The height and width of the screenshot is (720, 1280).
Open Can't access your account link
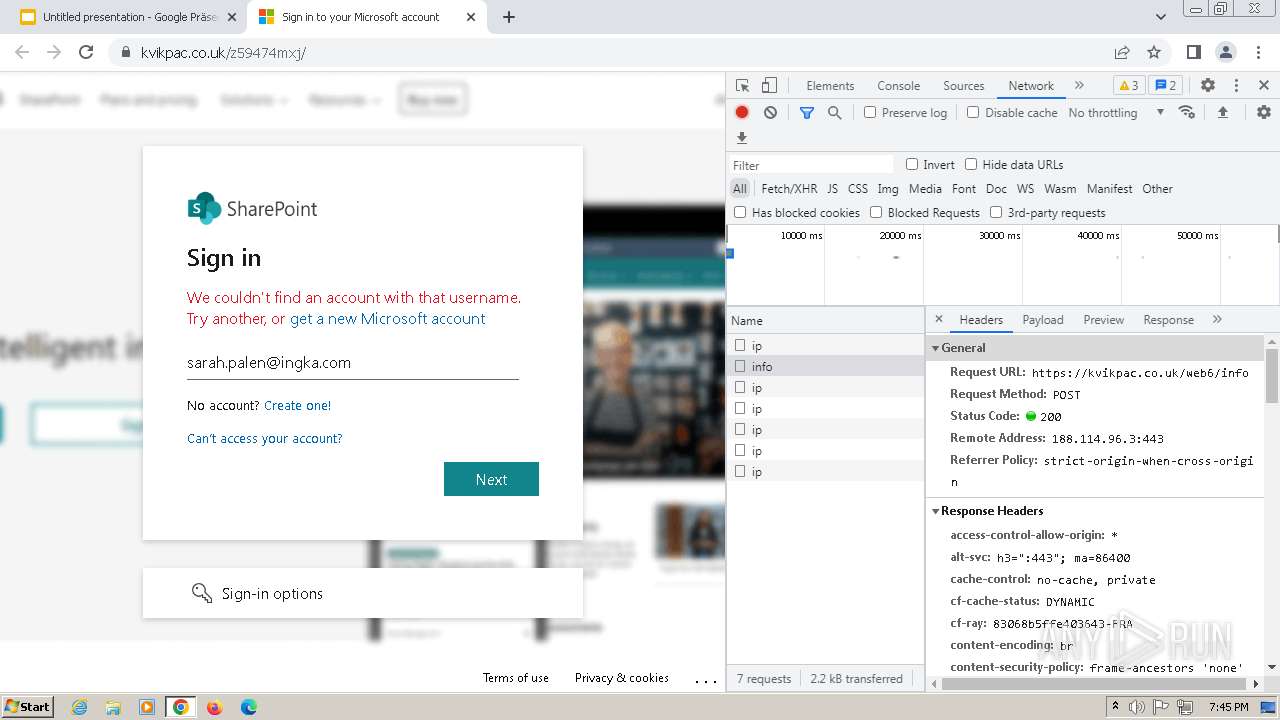[265, 438]
